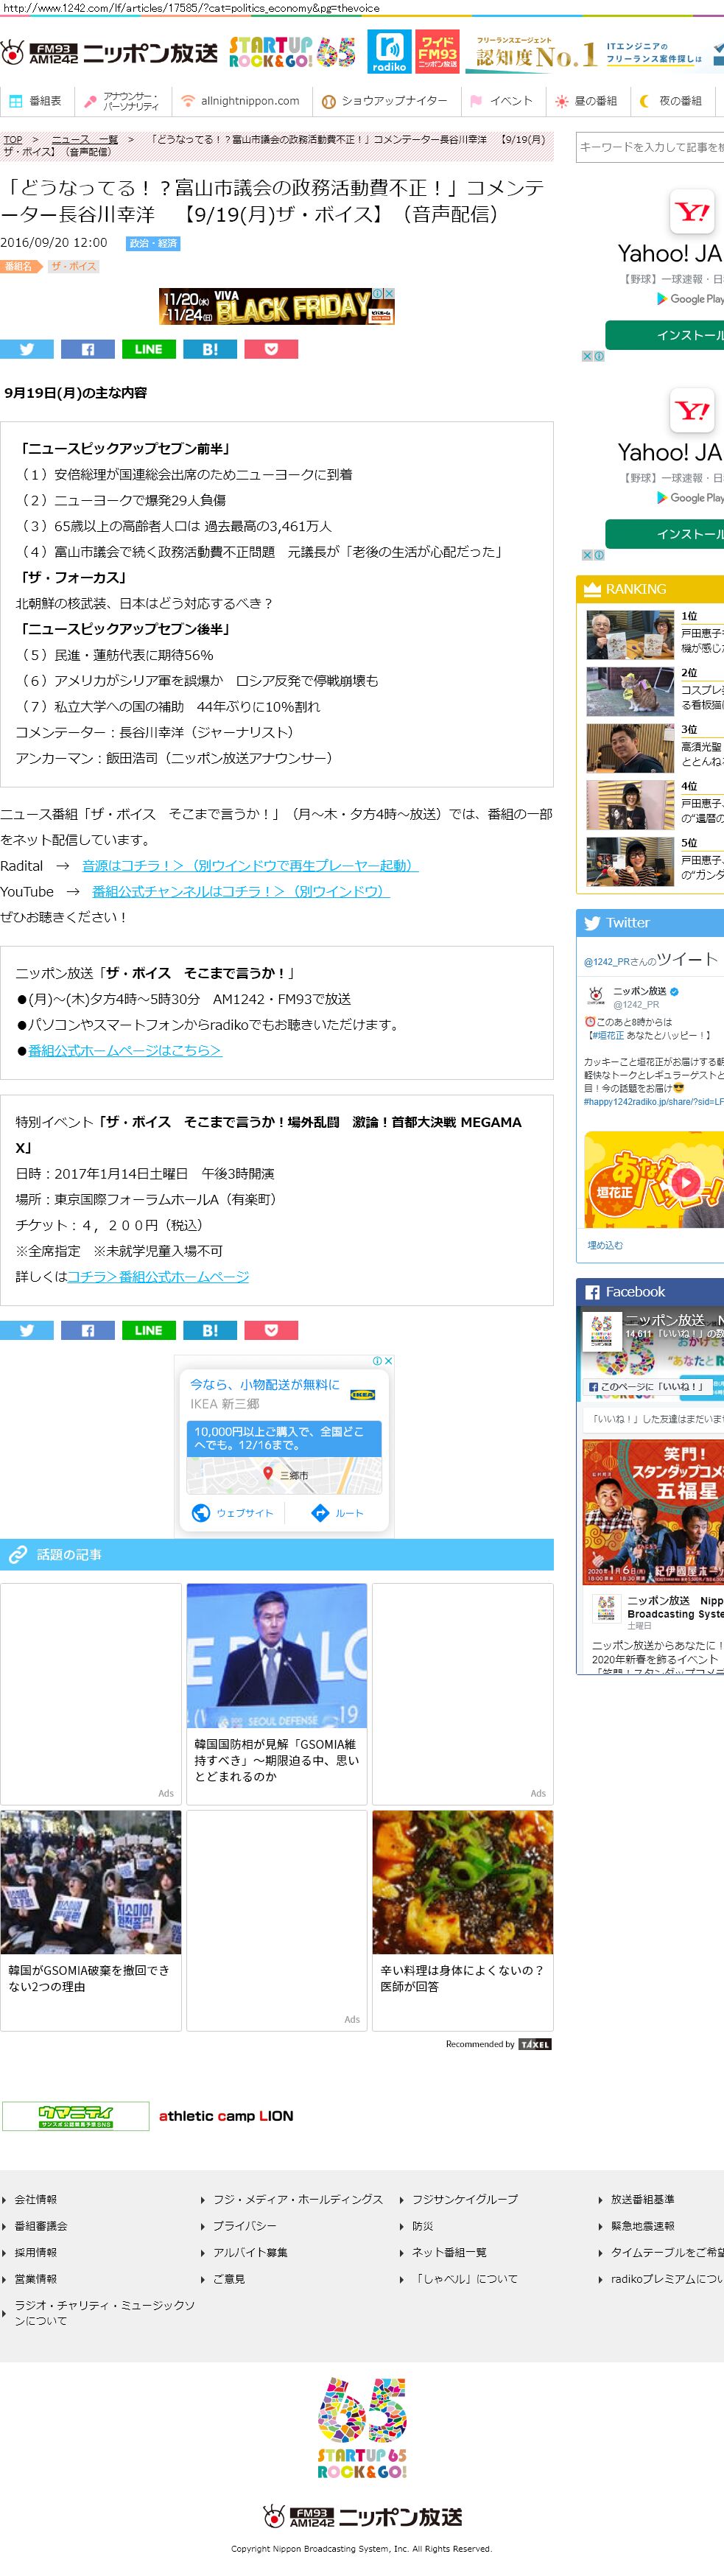The width and height of the screenshot is (724, 2576).
Task: Save article with top Pocket icon
Action: pyautogui.click(x=271, y=349)
